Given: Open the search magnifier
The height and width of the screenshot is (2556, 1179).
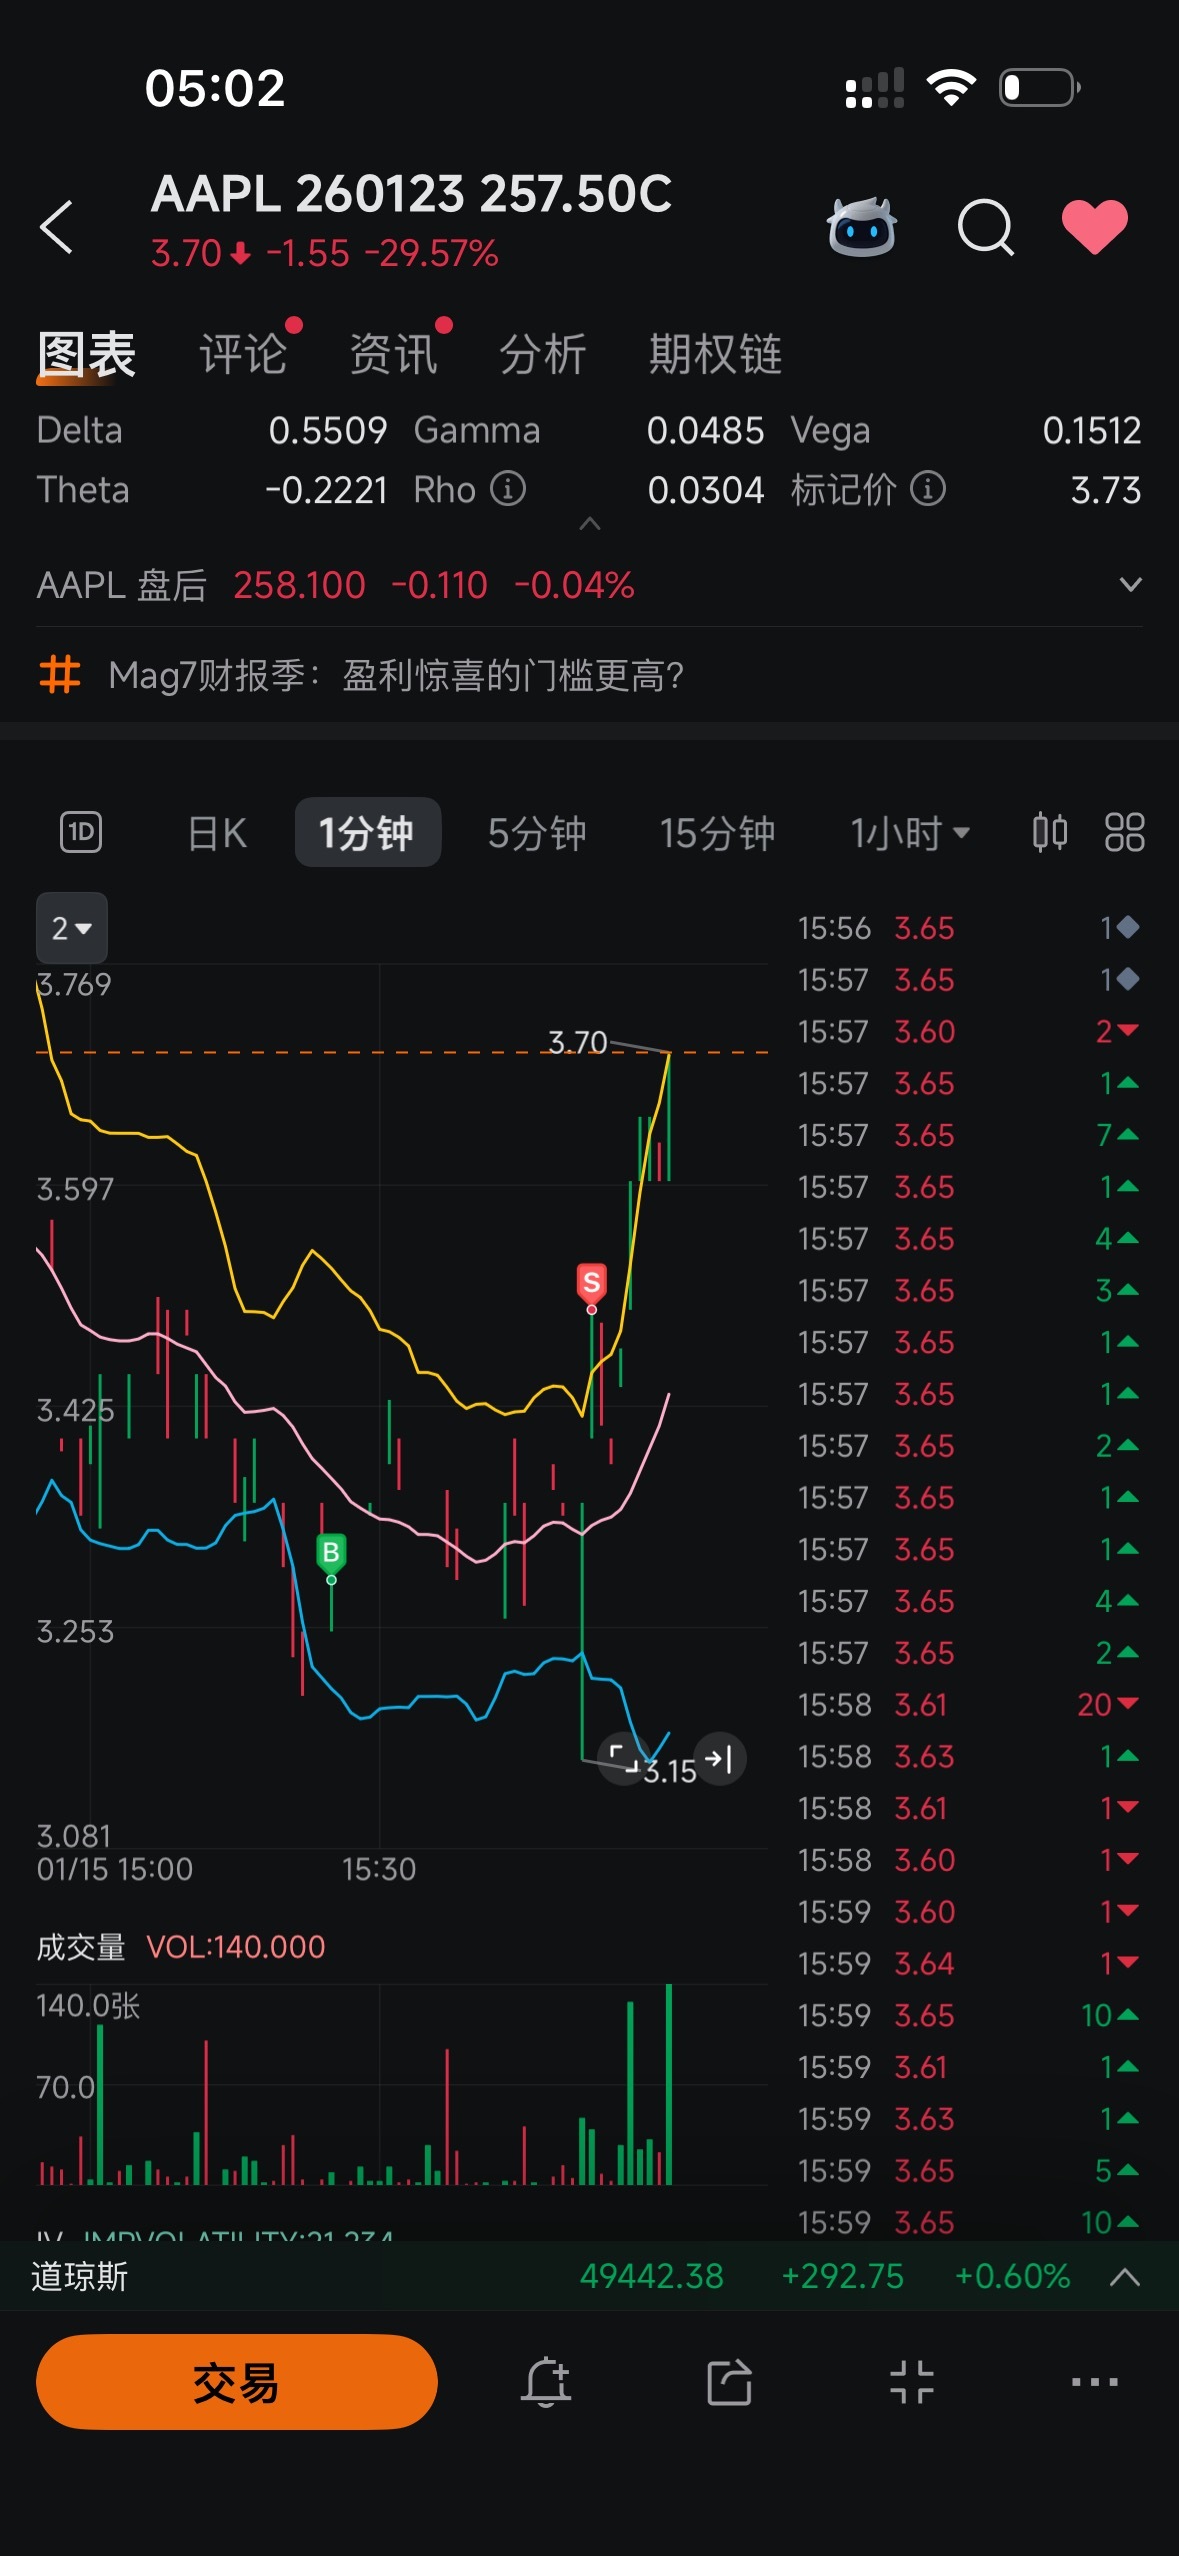Looking at the screenshot, I should coord(986,227).
